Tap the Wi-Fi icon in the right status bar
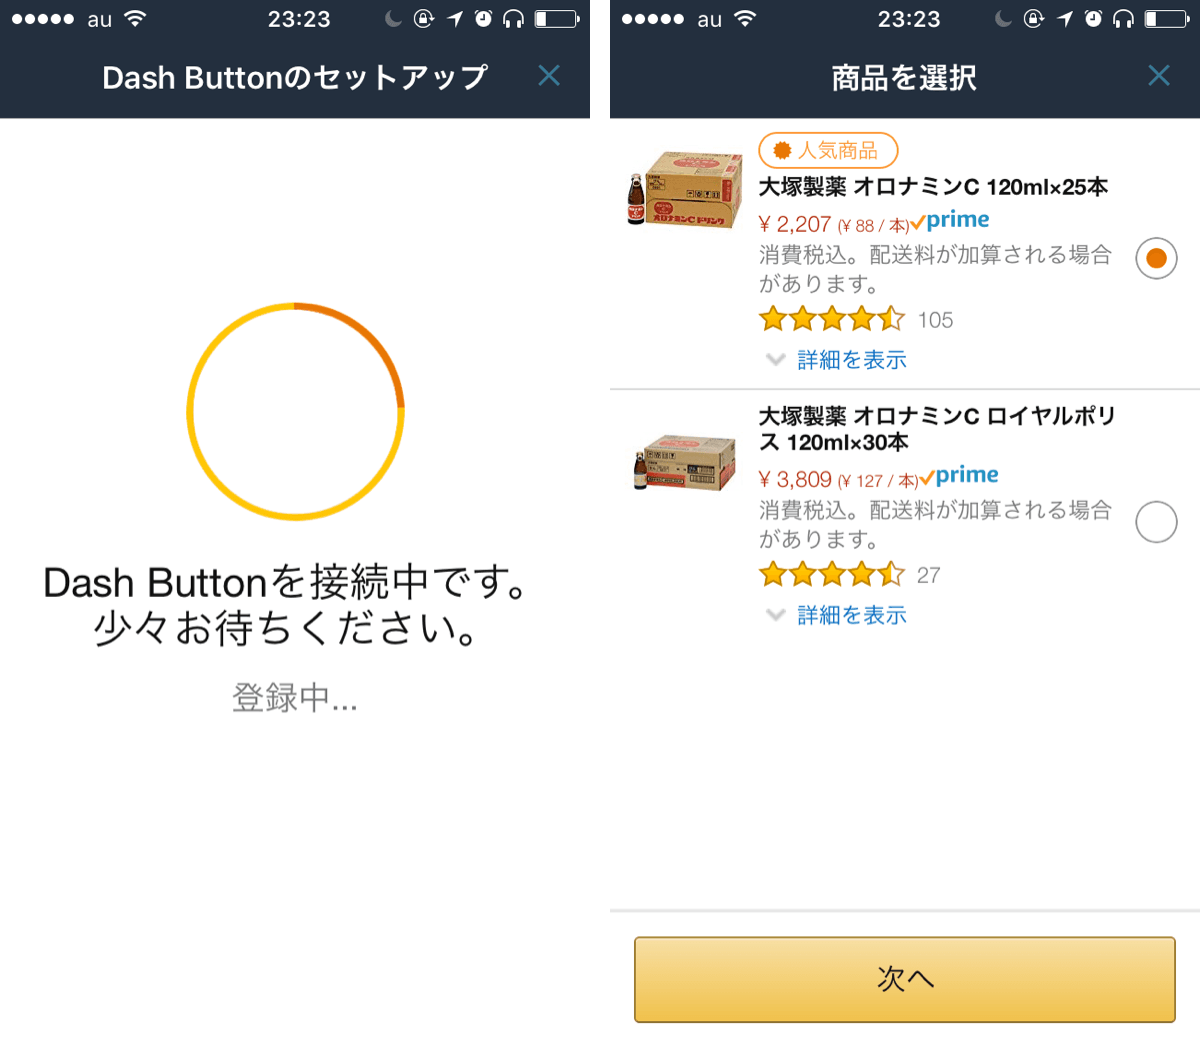 [x=745, y=19]
